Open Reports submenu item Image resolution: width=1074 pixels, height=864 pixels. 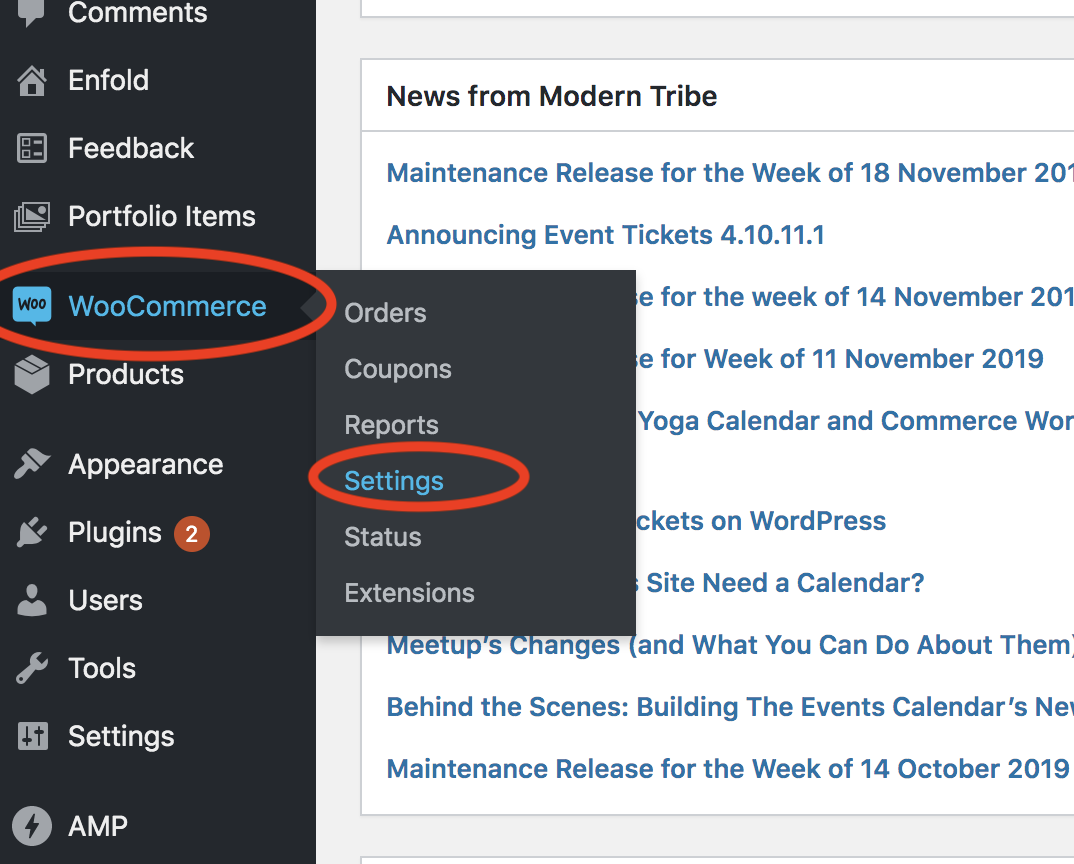pos(391,425)
